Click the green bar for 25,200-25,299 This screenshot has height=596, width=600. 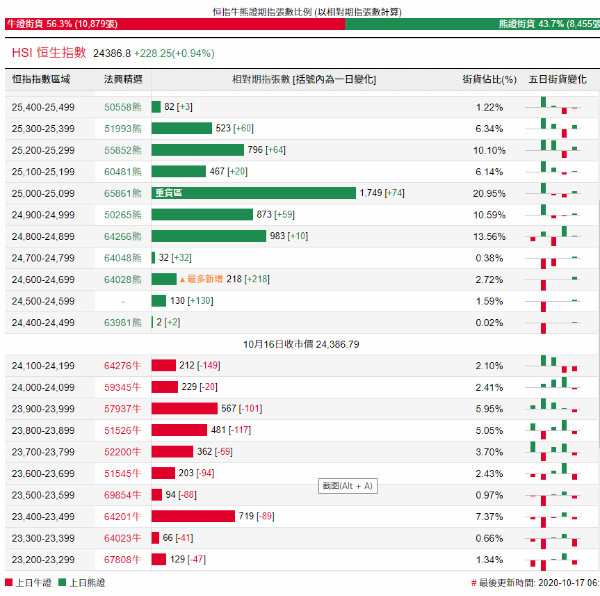pyautogui.click(x=197, y=150)
